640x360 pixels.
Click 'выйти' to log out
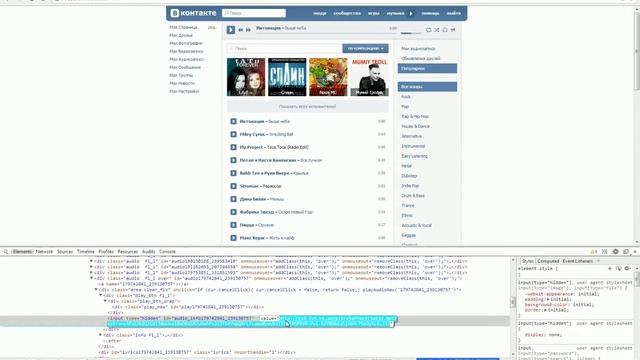pos(453,13)
